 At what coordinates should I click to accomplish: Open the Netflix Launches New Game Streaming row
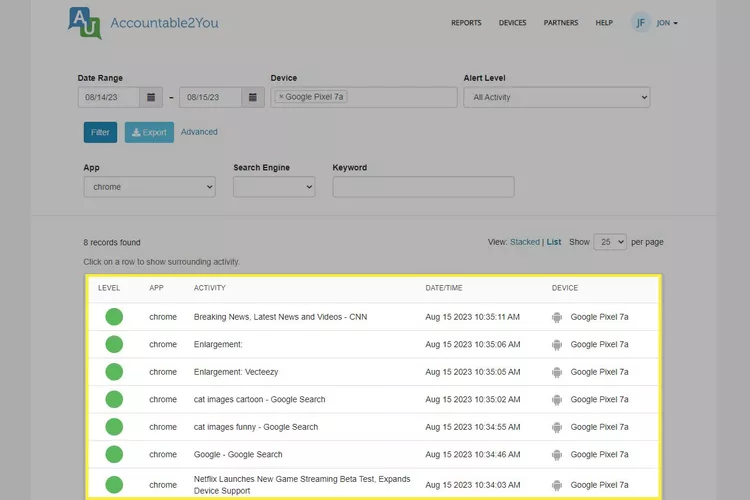(x=374, y=484)
